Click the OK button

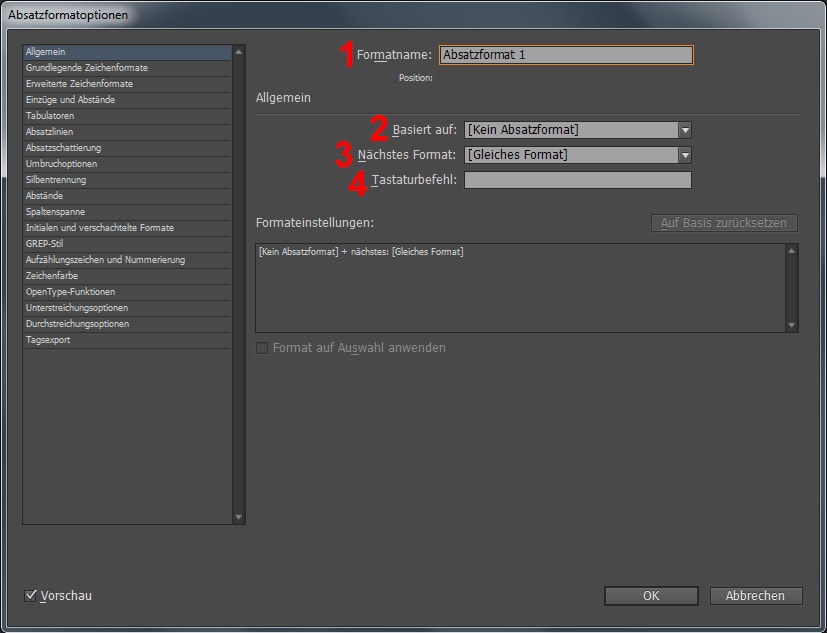[650, 596]
